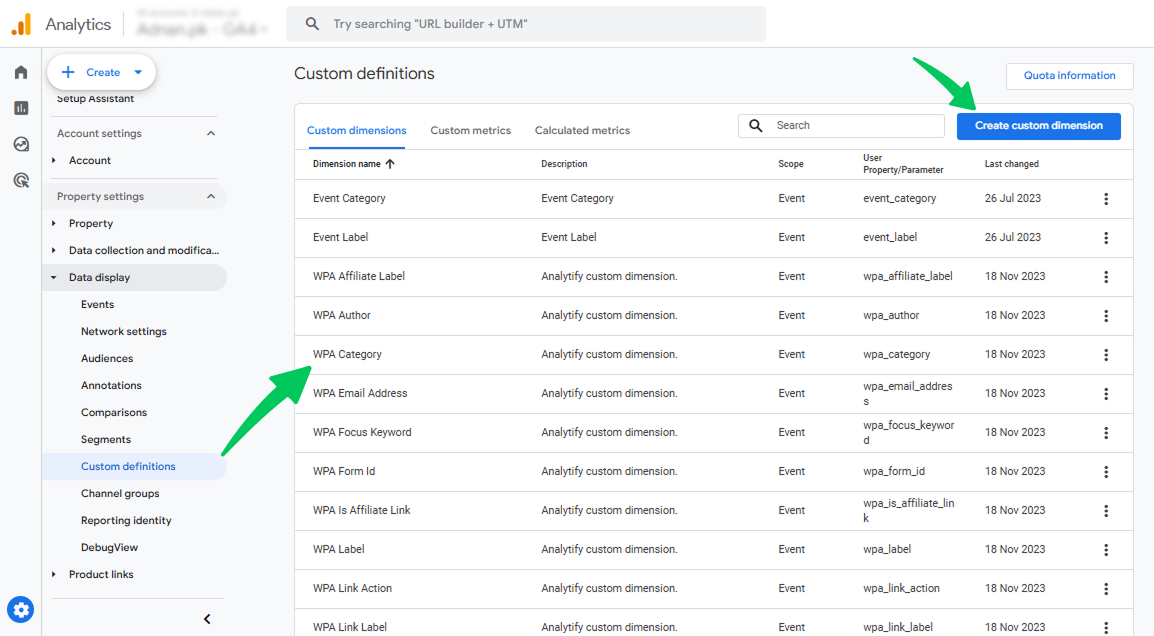Viewport: 1154px width, 636px height.
Task: Expand Data collection and modification
Action: (x=54, y=250)
